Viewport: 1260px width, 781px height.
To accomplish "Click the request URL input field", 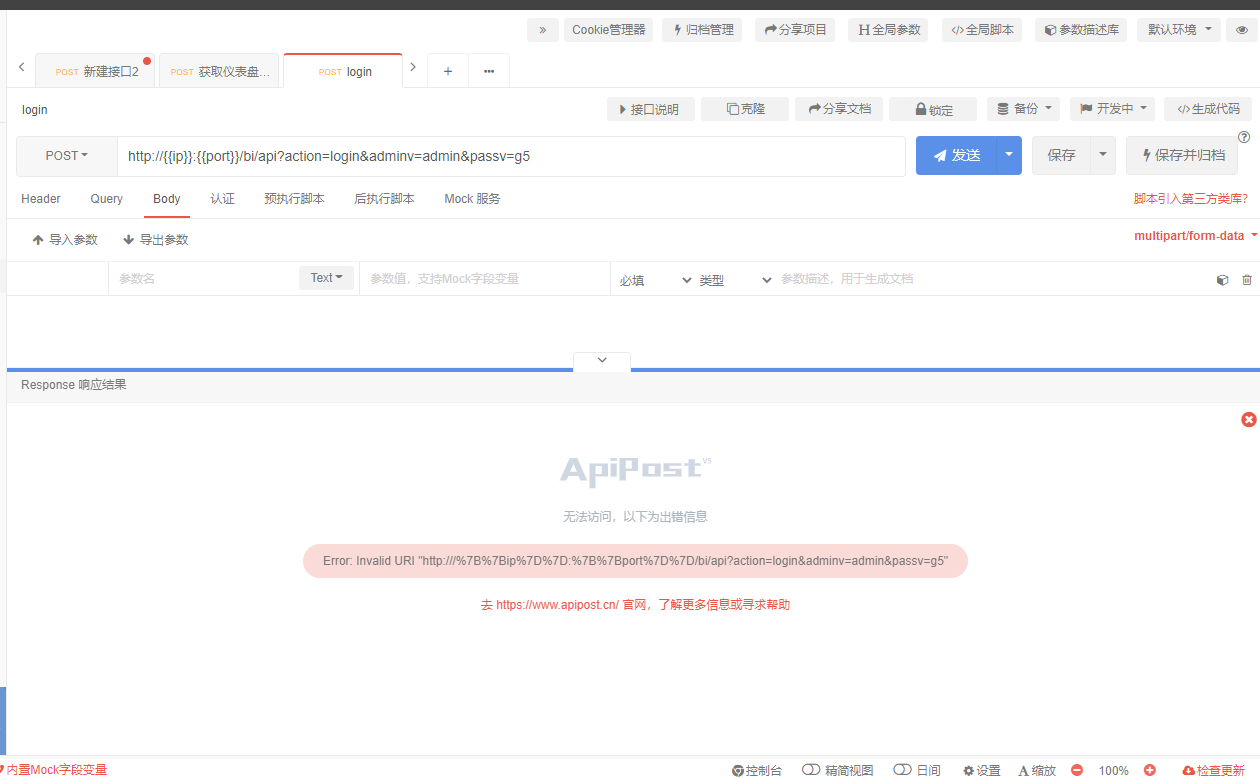I will 511,156.
